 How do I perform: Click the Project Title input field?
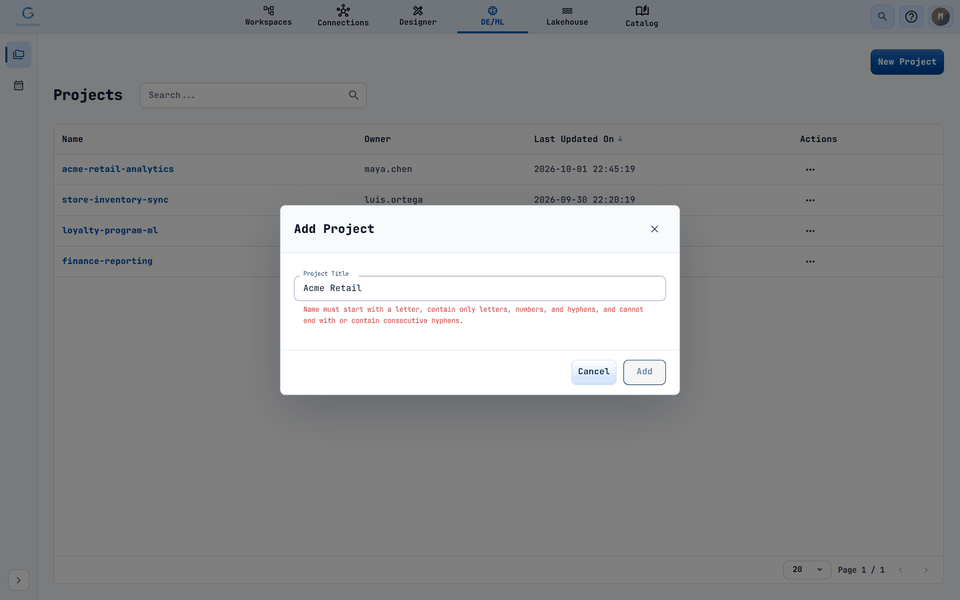[479, 288]
